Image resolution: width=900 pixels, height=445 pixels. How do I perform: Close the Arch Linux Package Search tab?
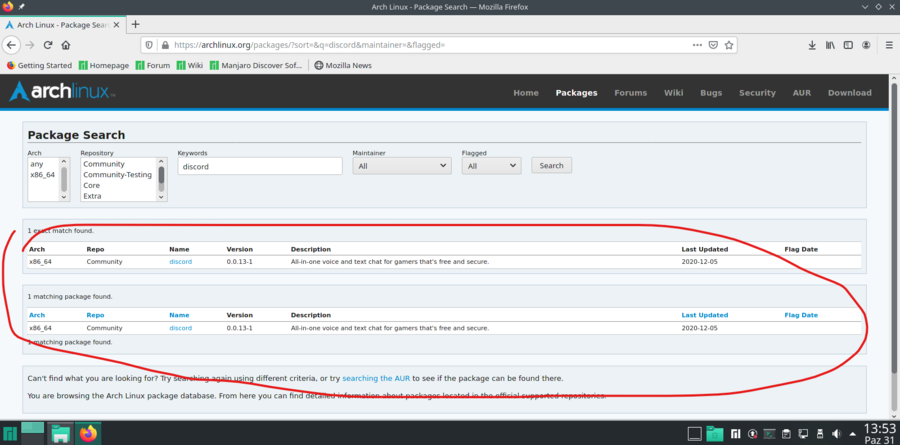[115, 25]
